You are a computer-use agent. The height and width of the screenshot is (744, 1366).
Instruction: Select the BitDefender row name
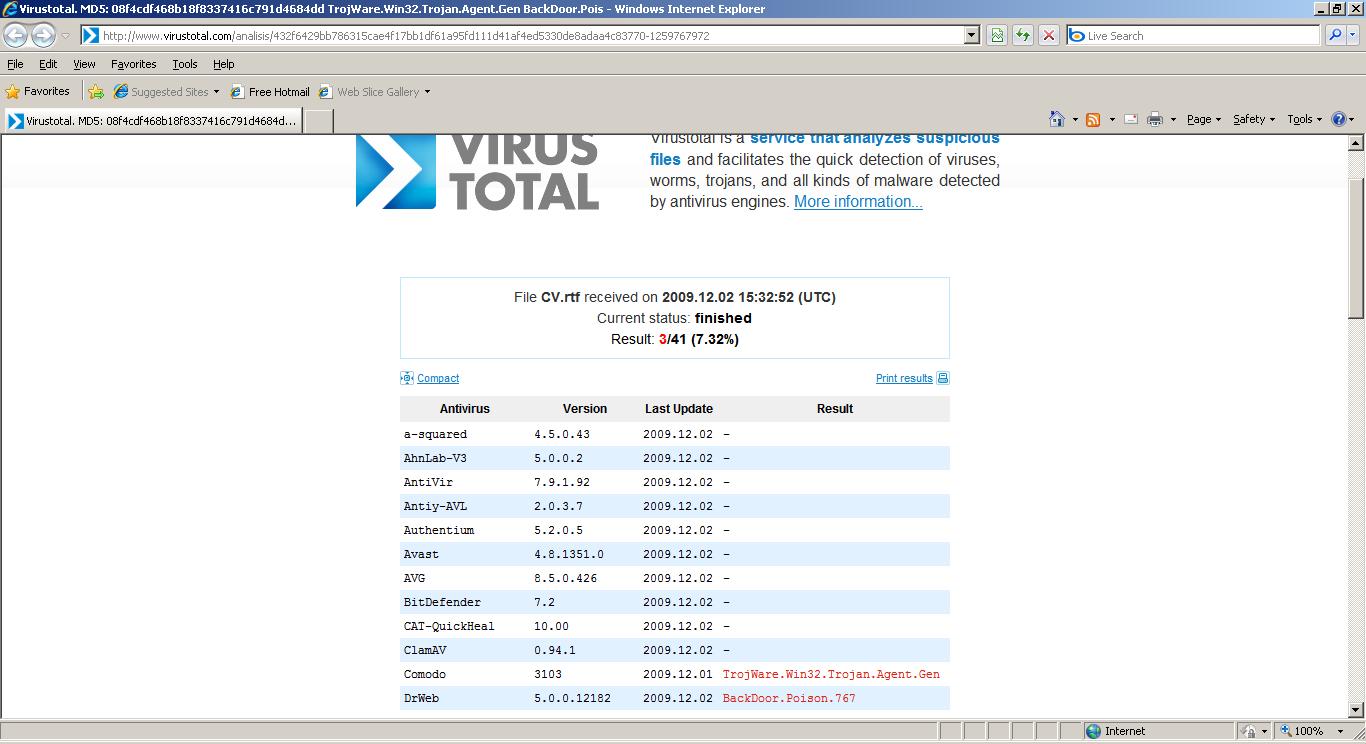pos(442,602)
